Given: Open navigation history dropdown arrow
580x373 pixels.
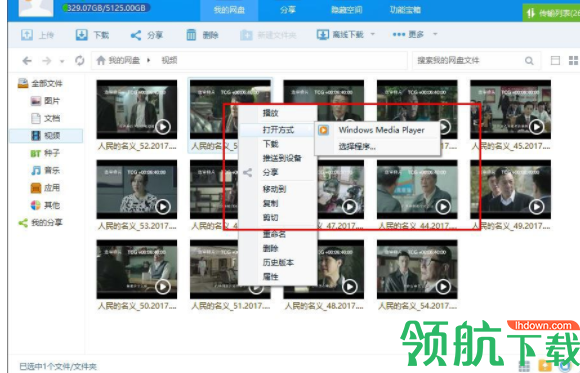Looking at the screenshot, I should [x=62, y=61].
